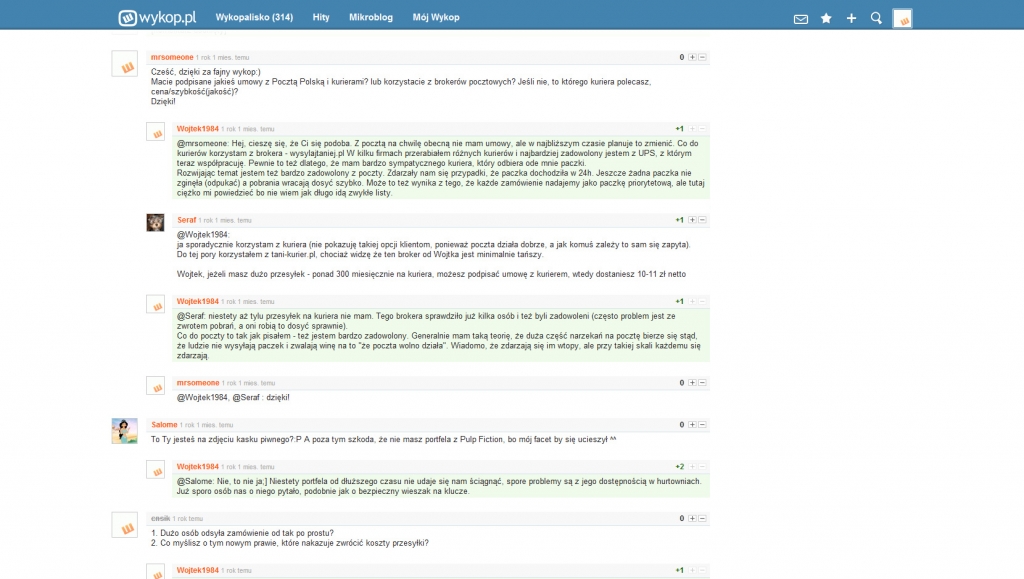Image resolution: width=1024 pixels, height=579 pixels.
Task: Upvote cosik's comment with plus button
Action: [x=692, y=518]
